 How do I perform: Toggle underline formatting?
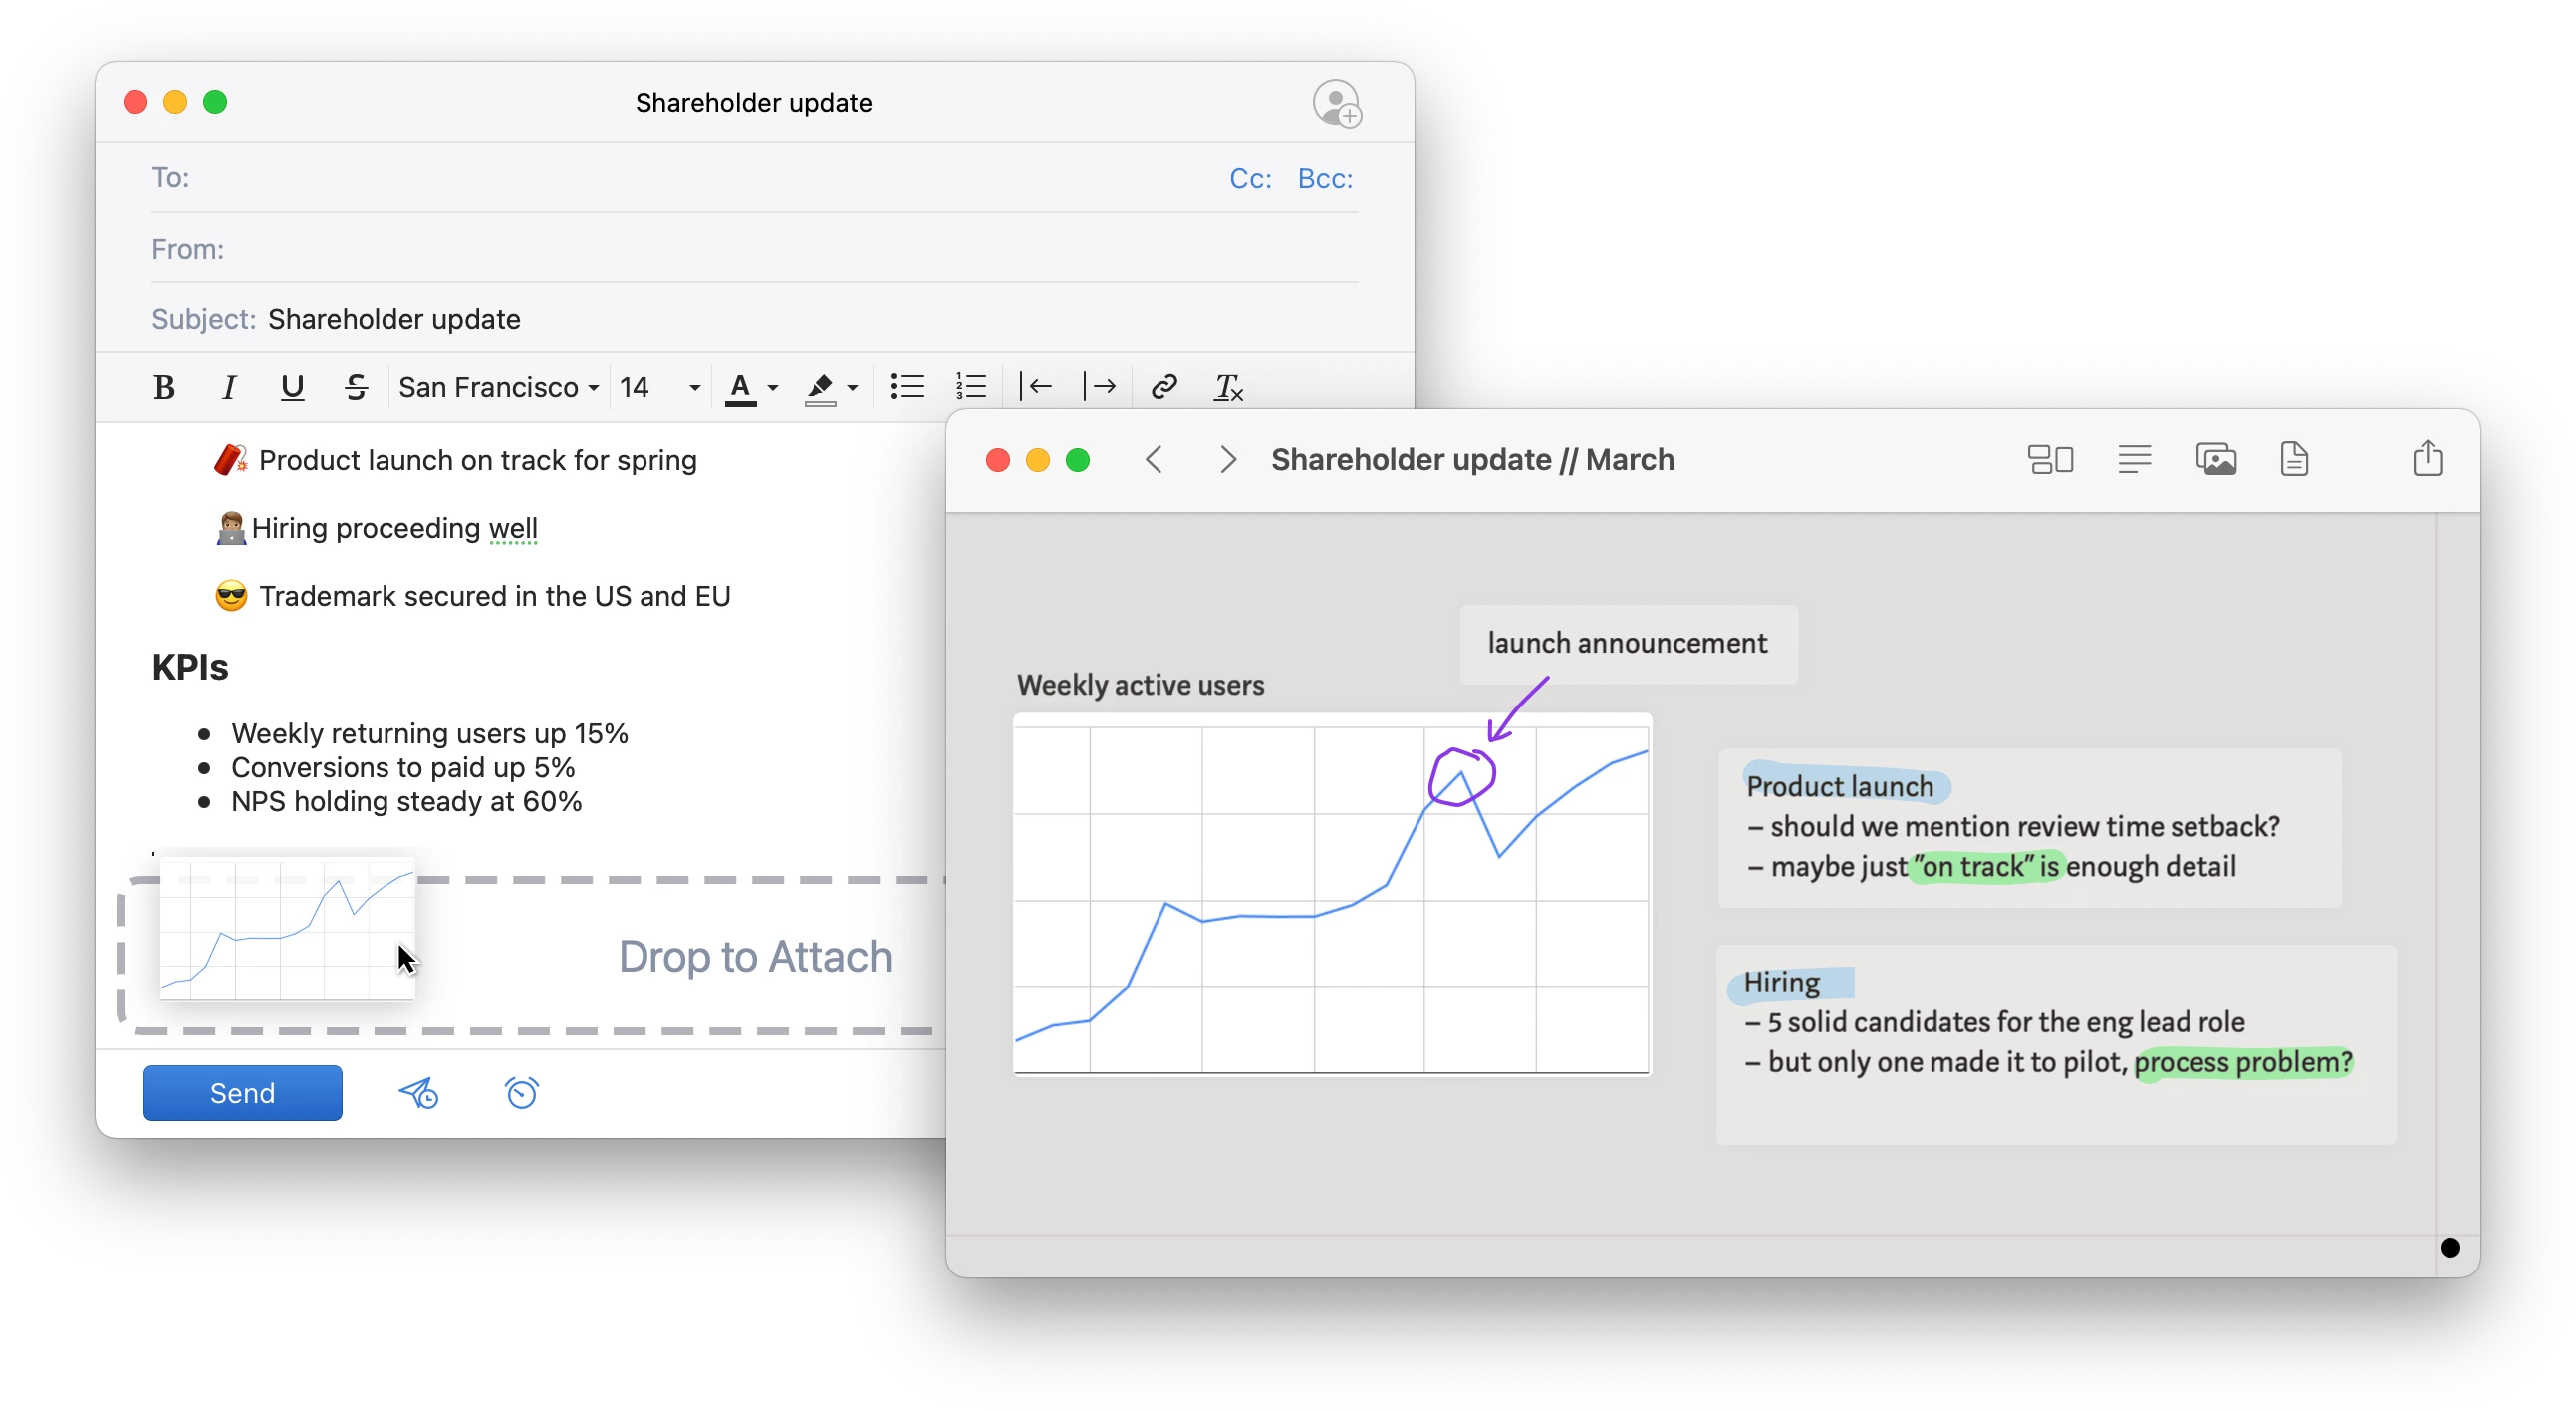click(x=292, y=387)
